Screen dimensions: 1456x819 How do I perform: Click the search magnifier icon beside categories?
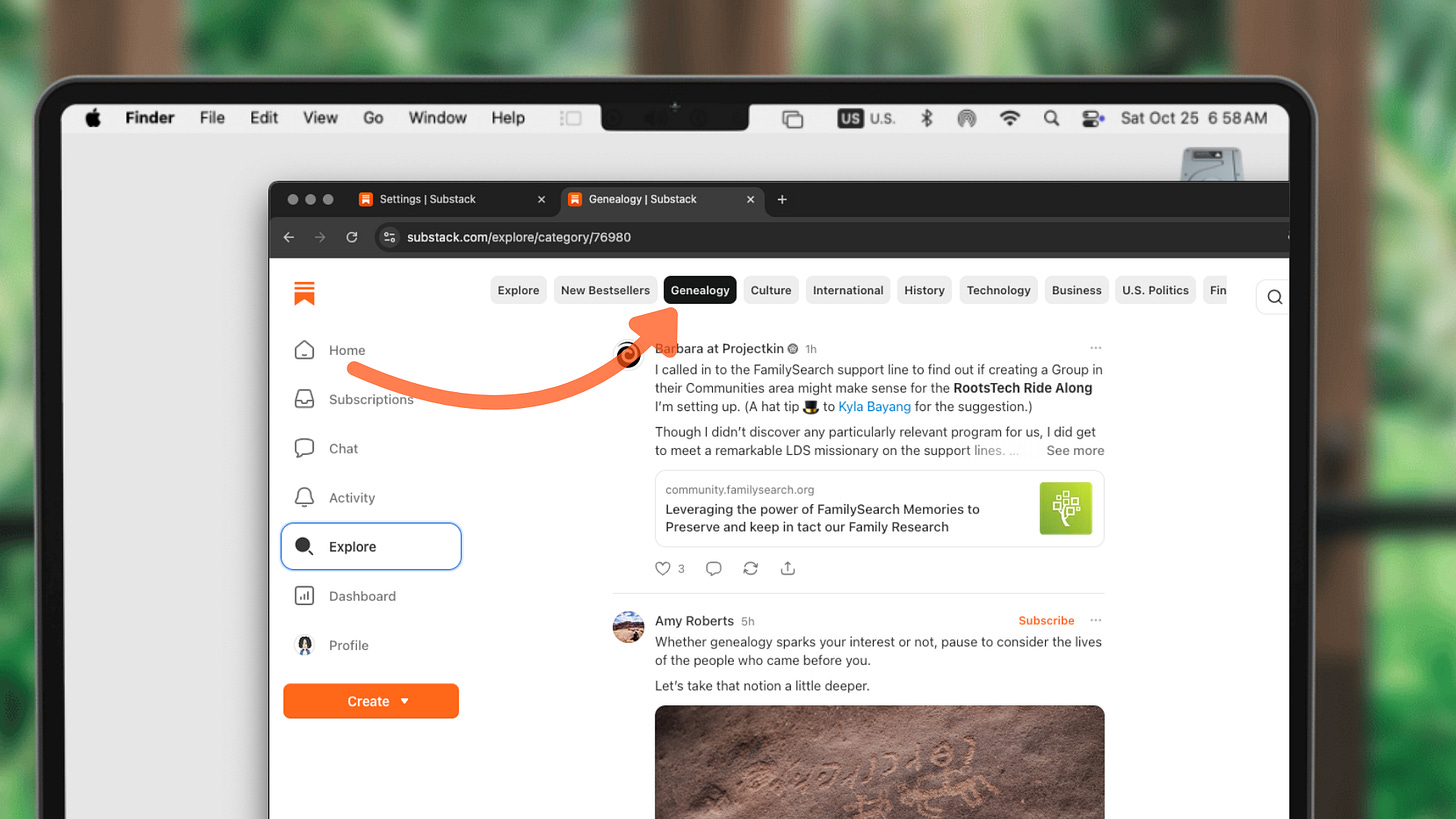[1274, 297]
